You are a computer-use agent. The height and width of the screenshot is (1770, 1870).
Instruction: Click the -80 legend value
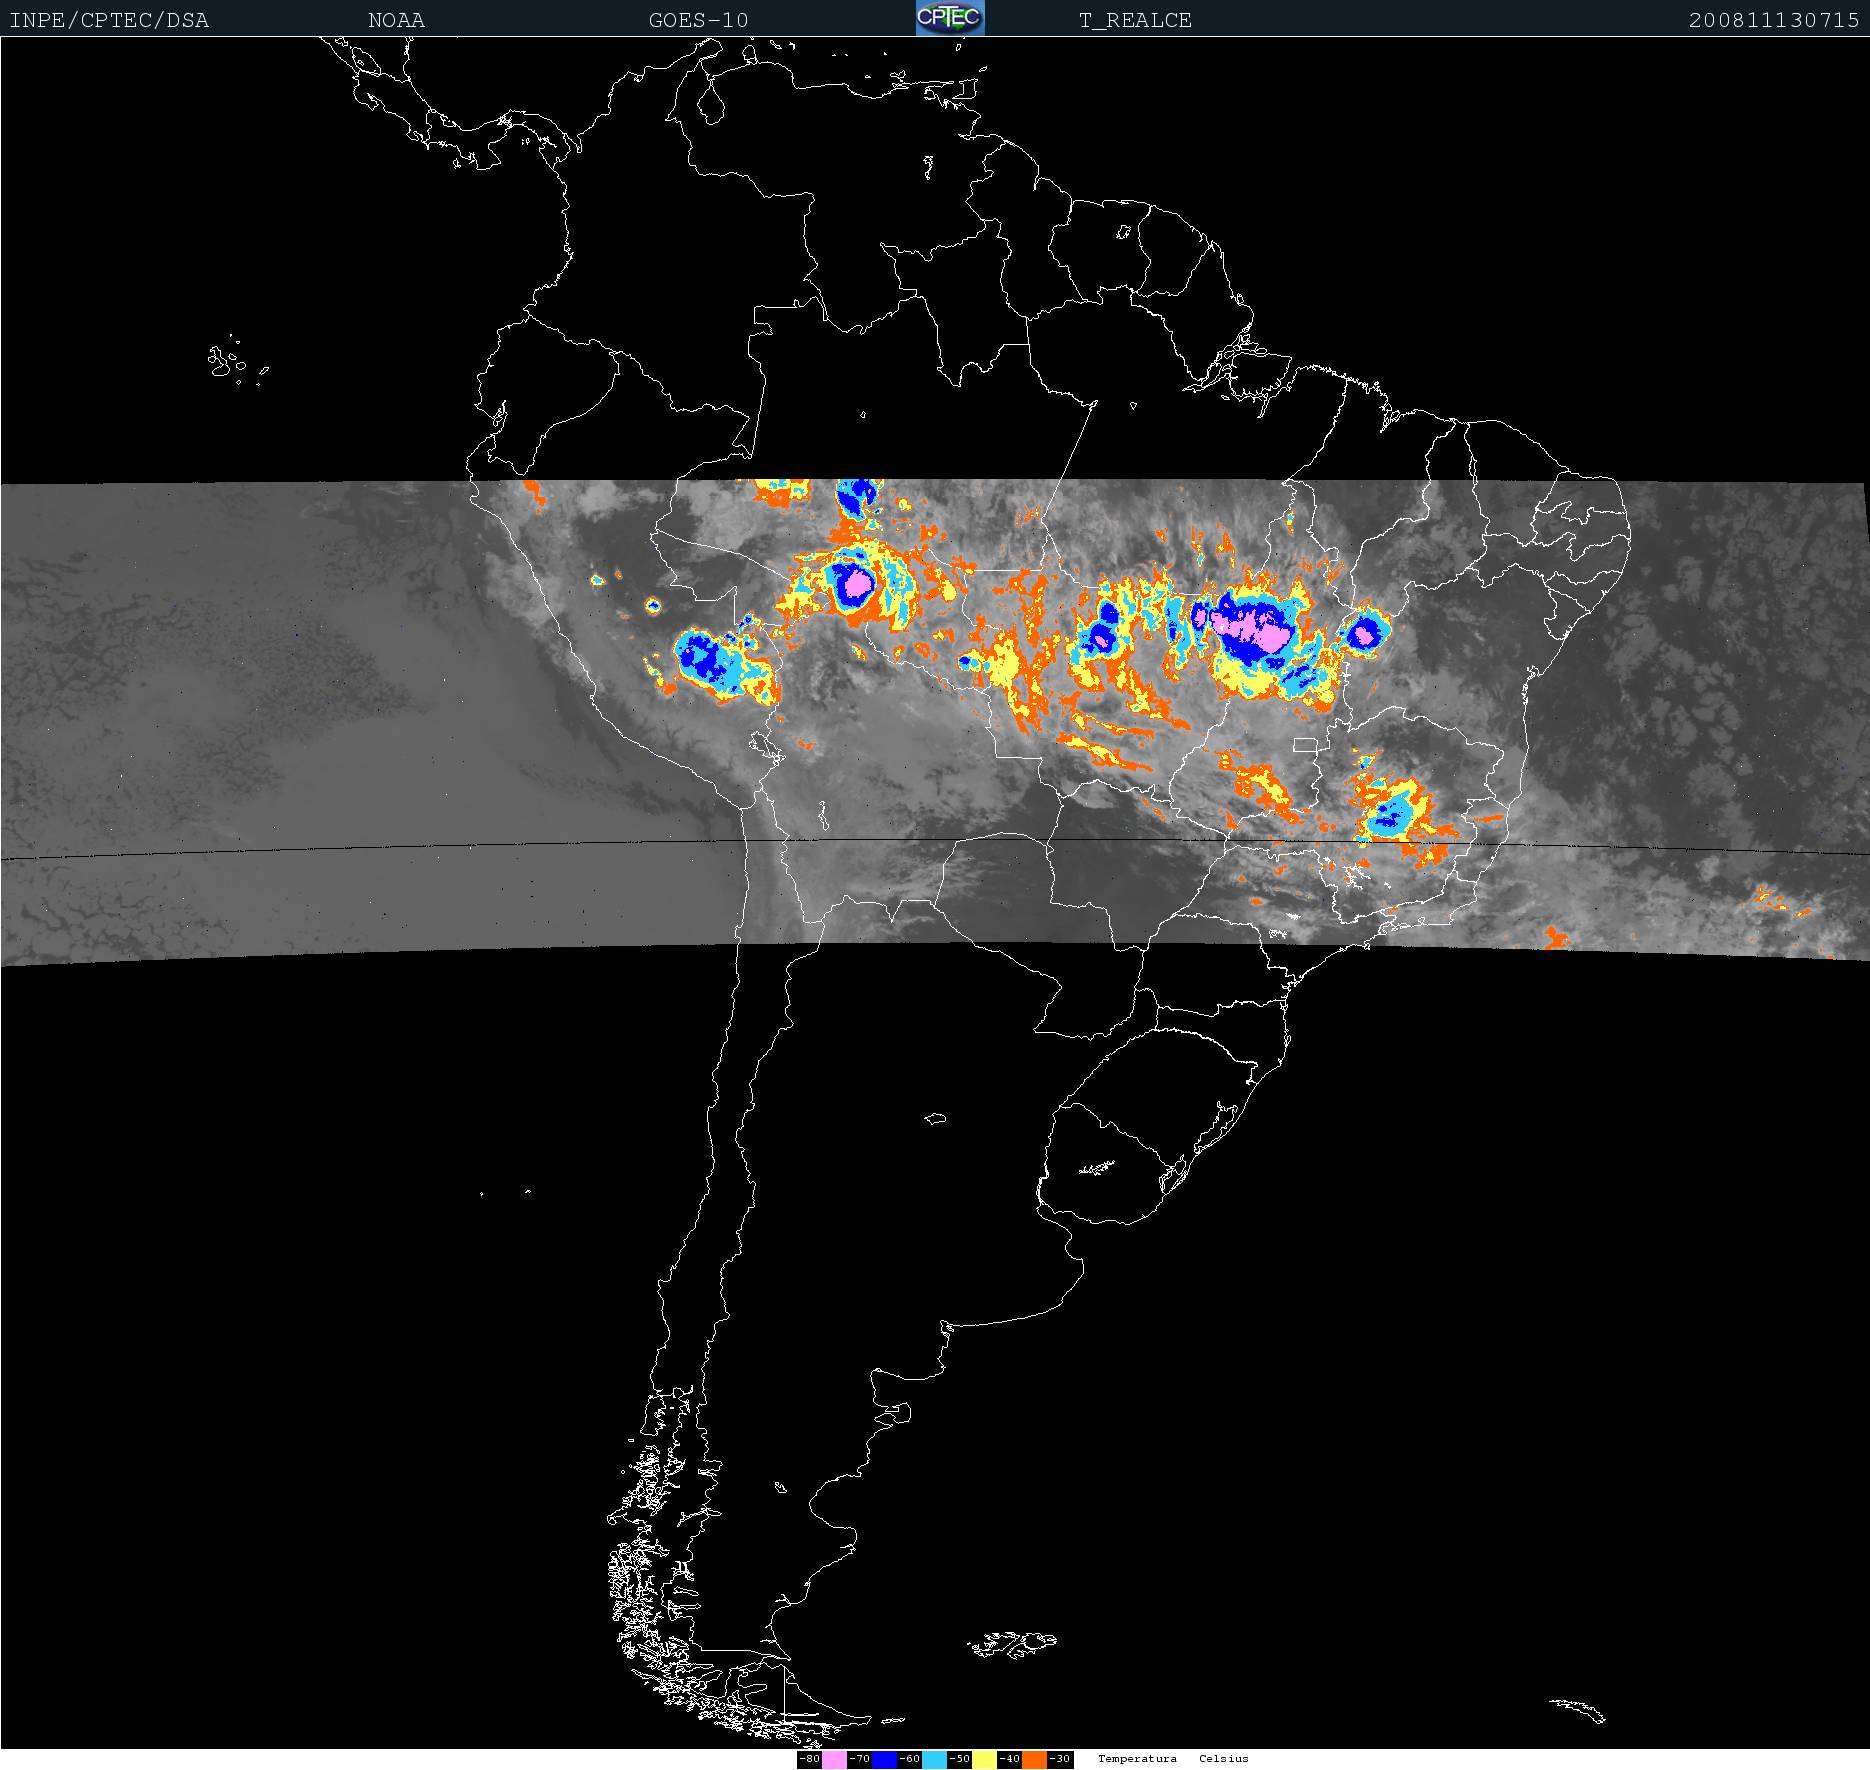809,1759
